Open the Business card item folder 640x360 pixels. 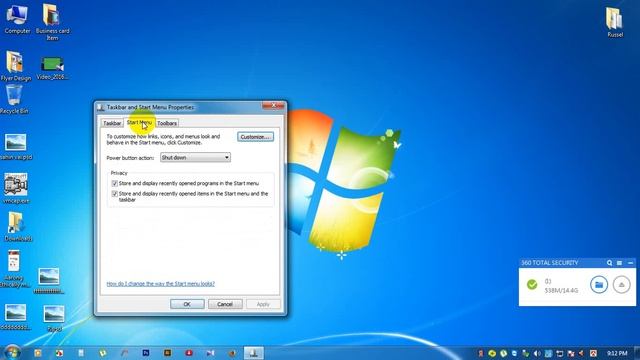(52, 22)
